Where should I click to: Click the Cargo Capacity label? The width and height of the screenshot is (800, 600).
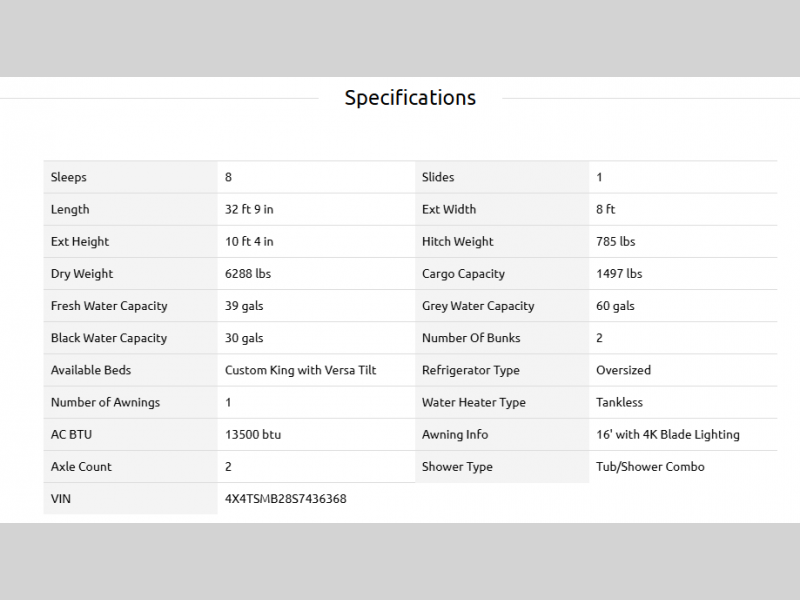point(463,274)
